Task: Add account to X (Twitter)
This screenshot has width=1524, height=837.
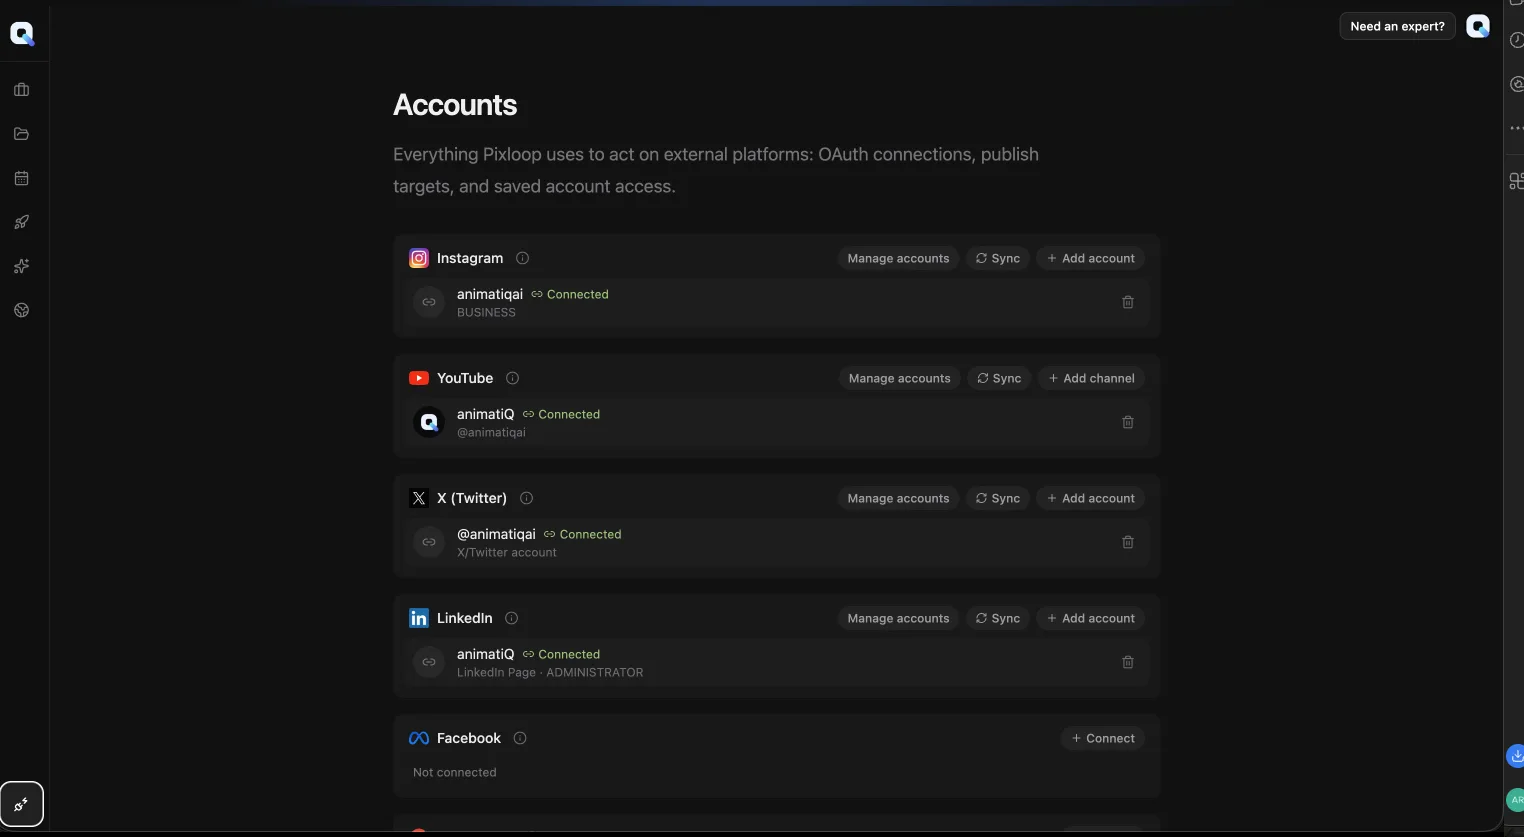Action: 1090,498
